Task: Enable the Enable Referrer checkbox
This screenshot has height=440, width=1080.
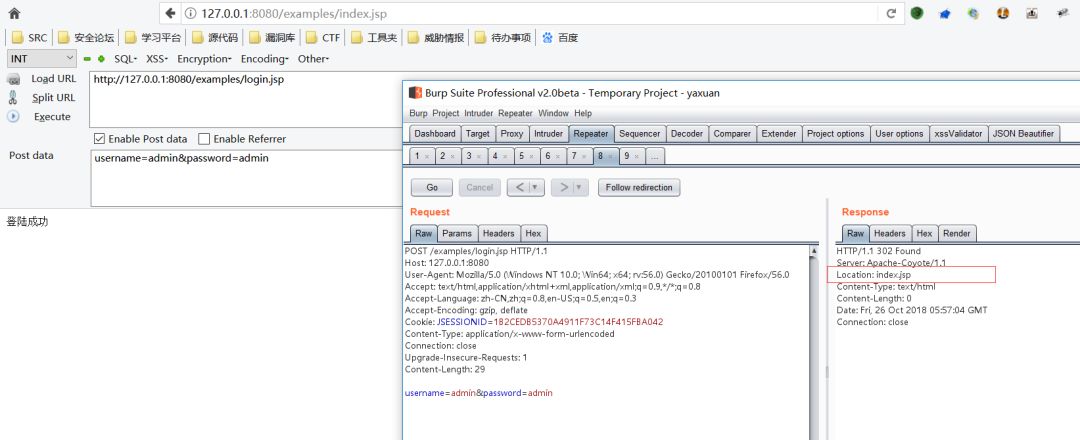Action: click(x=204, y=139)
